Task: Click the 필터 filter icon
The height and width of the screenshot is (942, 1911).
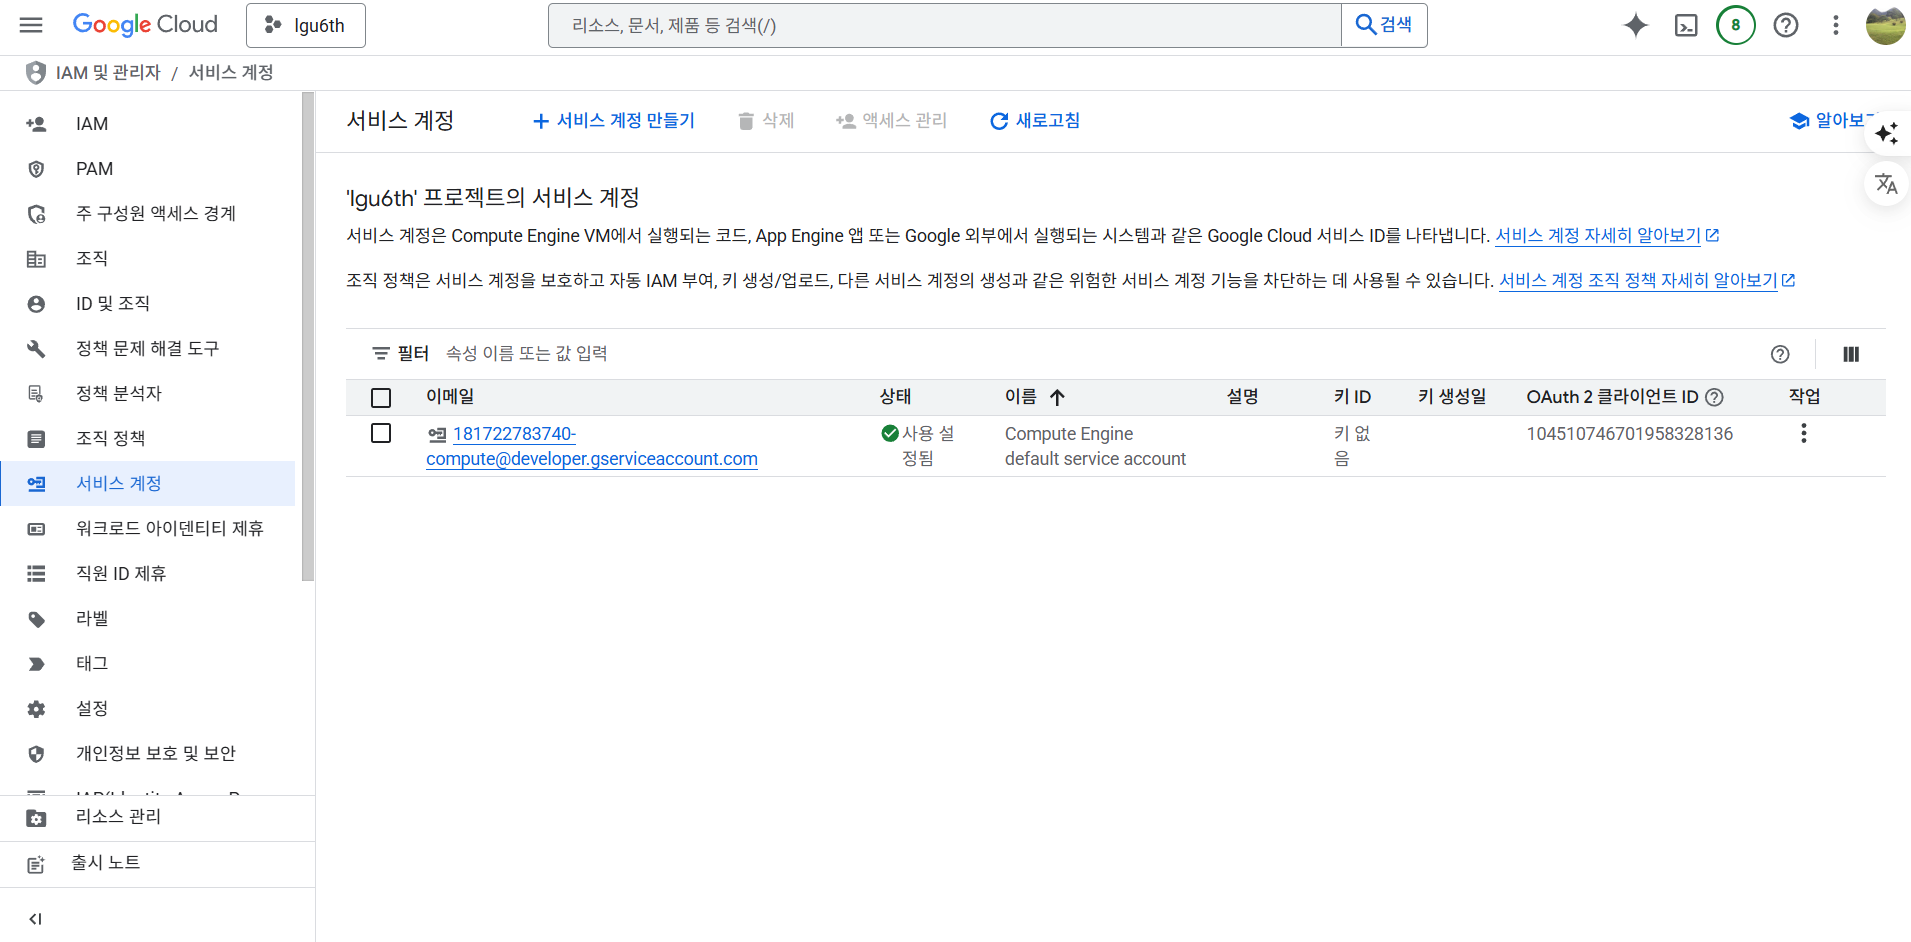Action: 381,354
